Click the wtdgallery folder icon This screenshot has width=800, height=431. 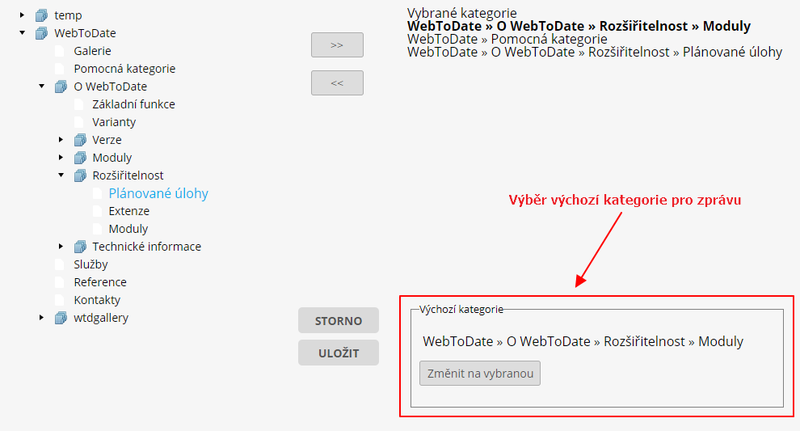[60, 318]
